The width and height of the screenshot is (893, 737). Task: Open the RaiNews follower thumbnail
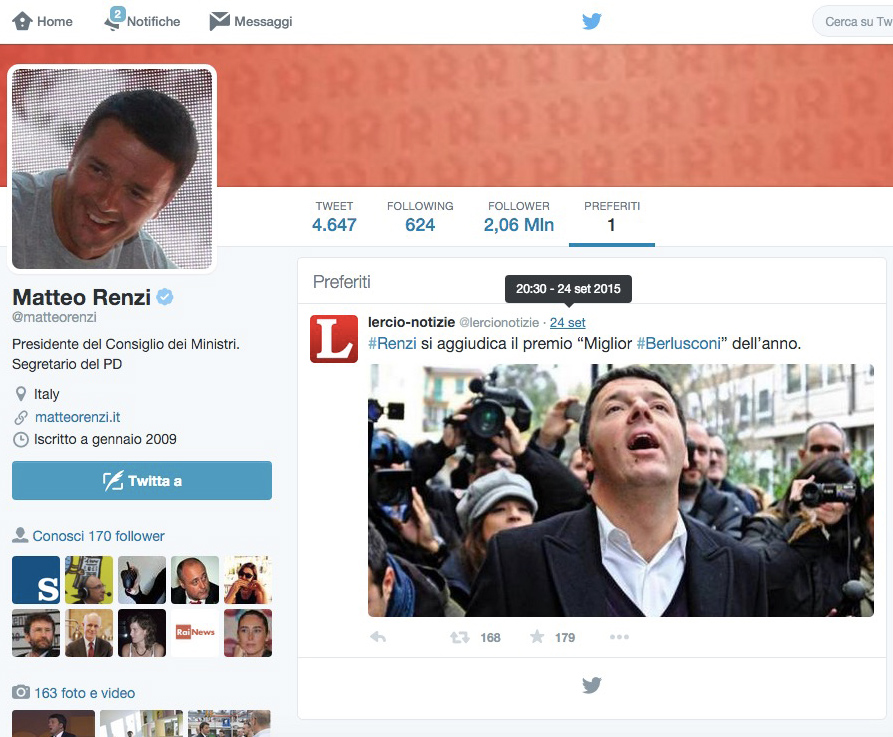click(x=195, y=633)
